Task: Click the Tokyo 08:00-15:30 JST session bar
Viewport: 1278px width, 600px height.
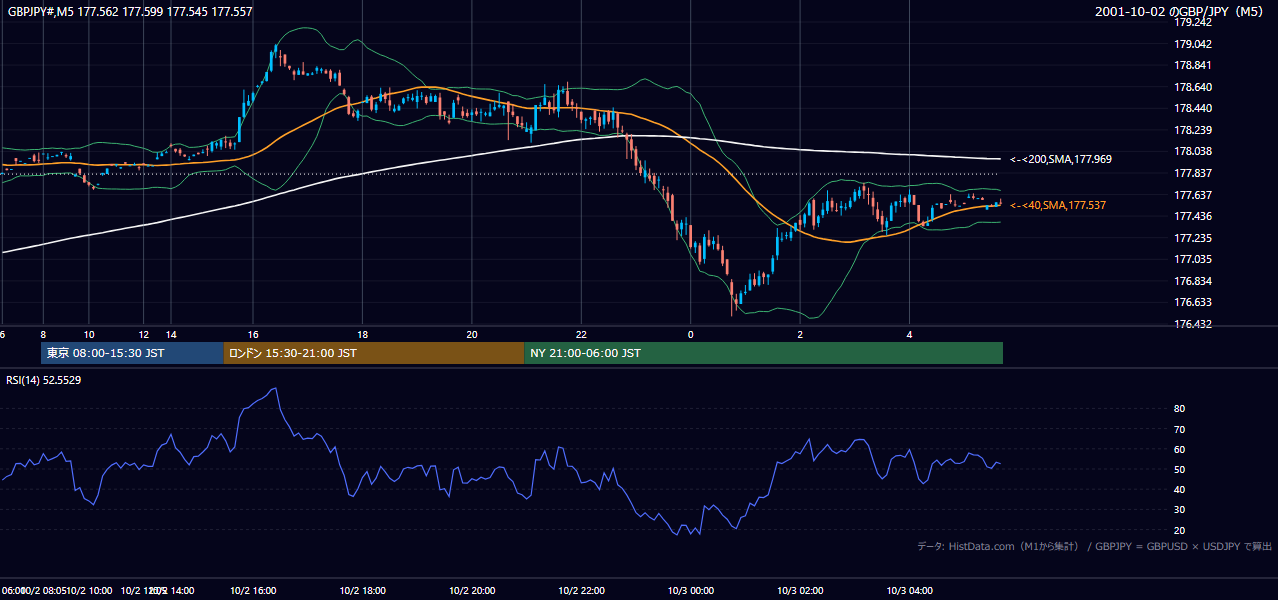Action: [132, 353]
